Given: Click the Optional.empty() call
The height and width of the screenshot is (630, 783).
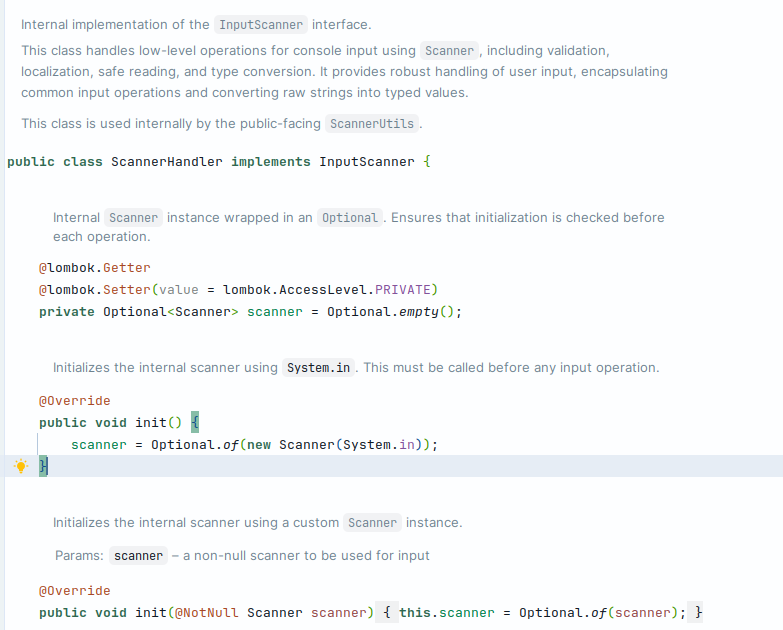Looking at the screenshot, I should click(x=391, y=312).
